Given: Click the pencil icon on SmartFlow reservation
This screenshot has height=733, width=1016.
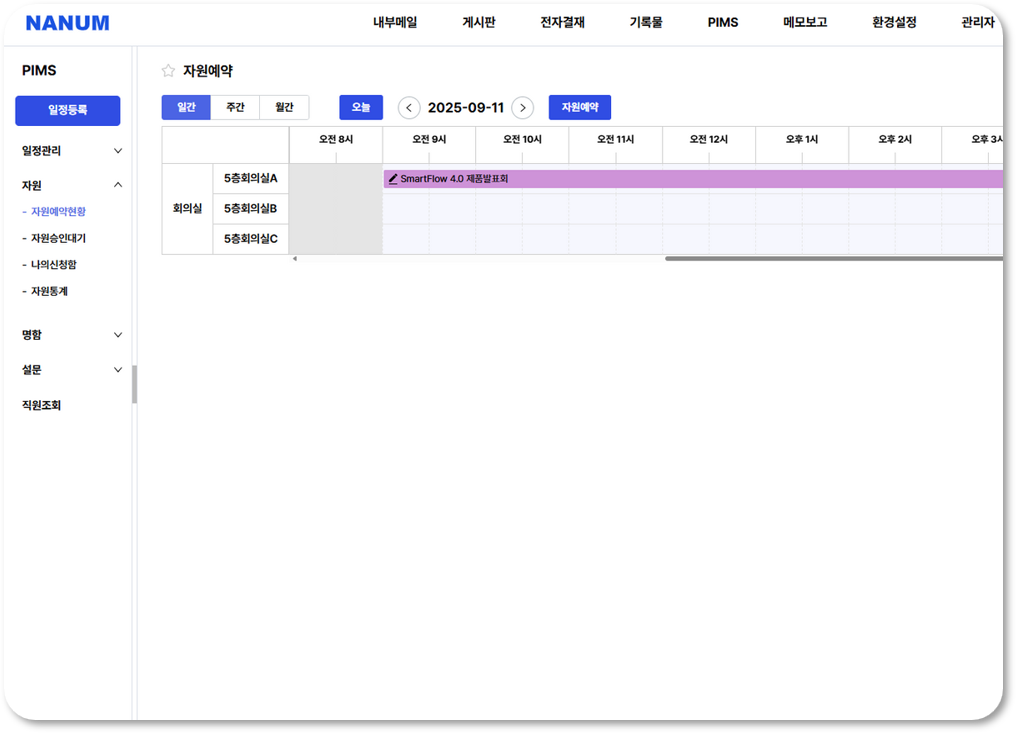Looking at the screenshot, I should (x=393, y=179).
